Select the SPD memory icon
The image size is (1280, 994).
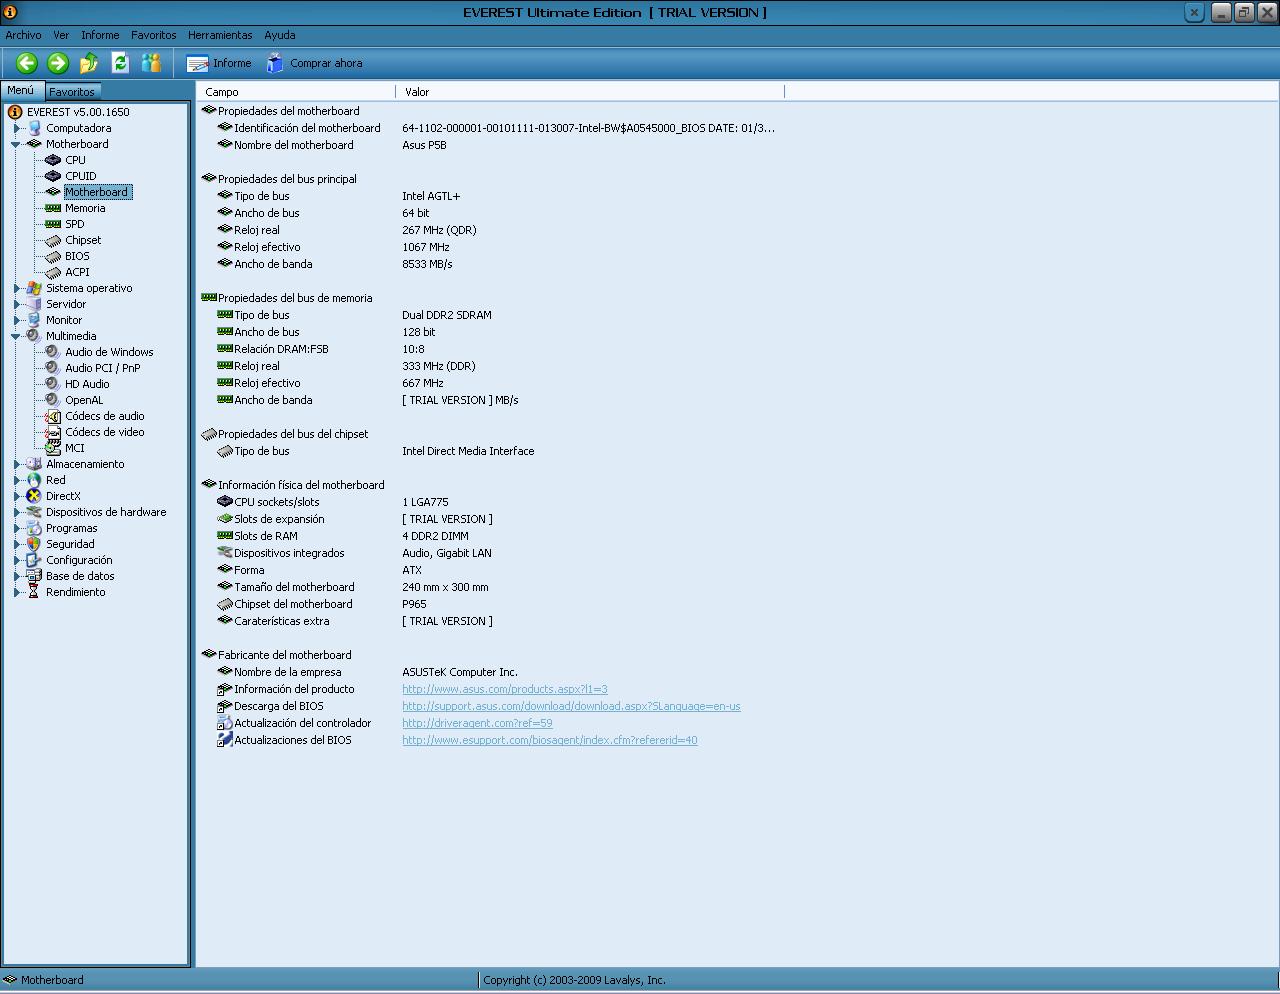53,224
